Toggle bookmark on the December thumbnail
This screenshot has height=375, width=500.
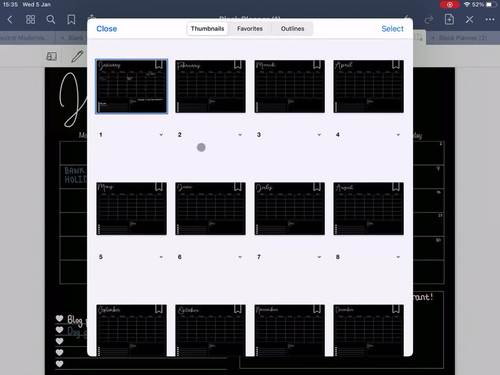pyautogui.click(x=396, y=309)
